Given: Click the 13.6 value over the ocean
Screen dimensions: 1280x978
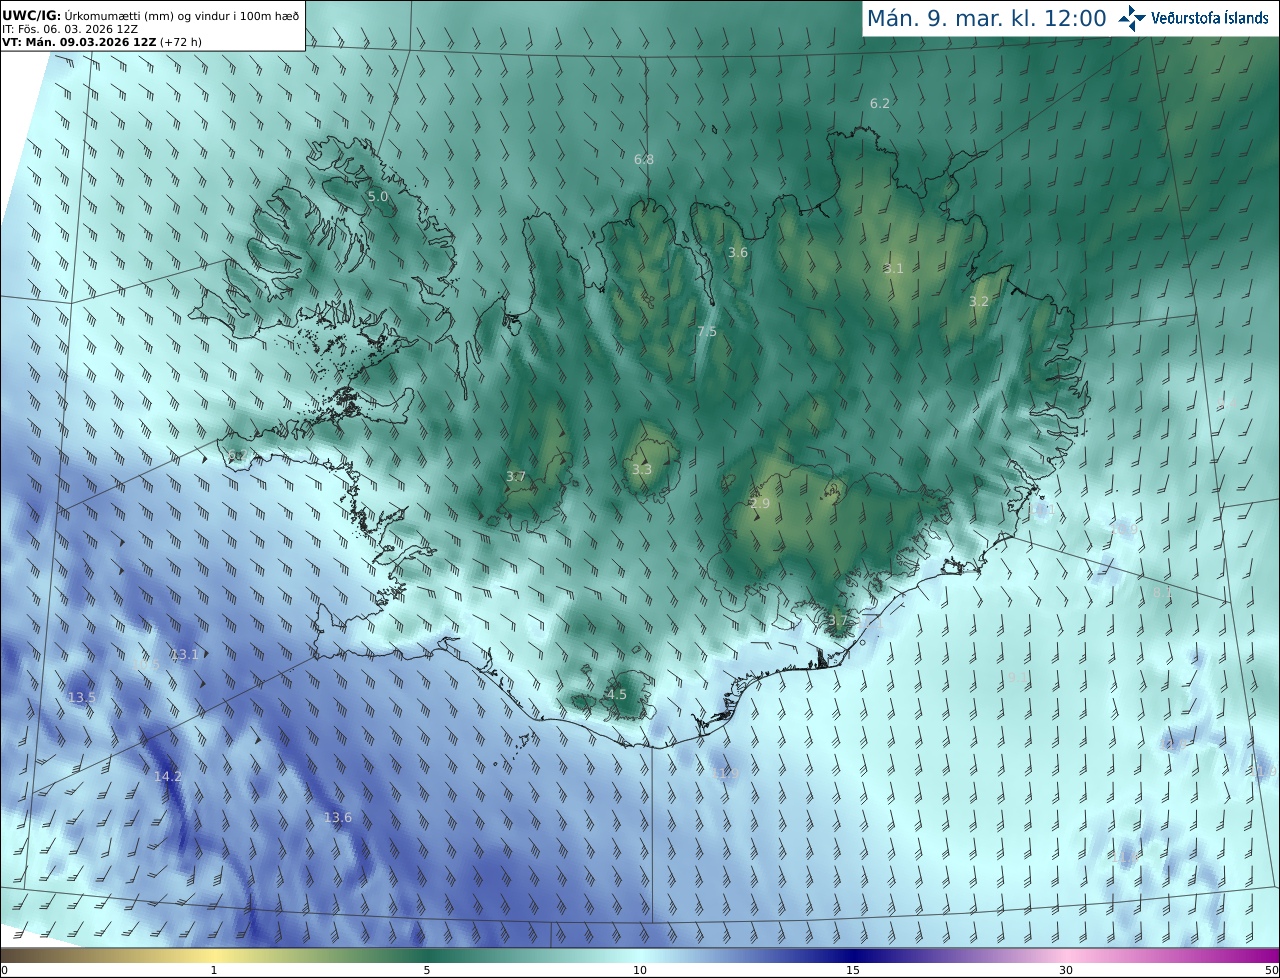Looking at the screenshot, I should 338,817.
